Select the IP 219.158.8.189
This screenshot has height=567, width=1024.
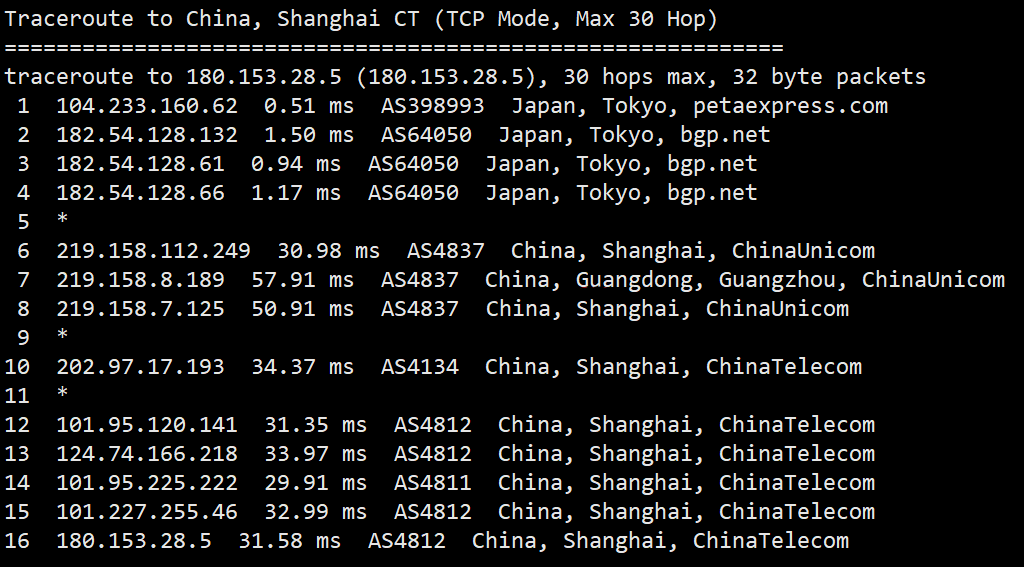(x=140, y=279)
